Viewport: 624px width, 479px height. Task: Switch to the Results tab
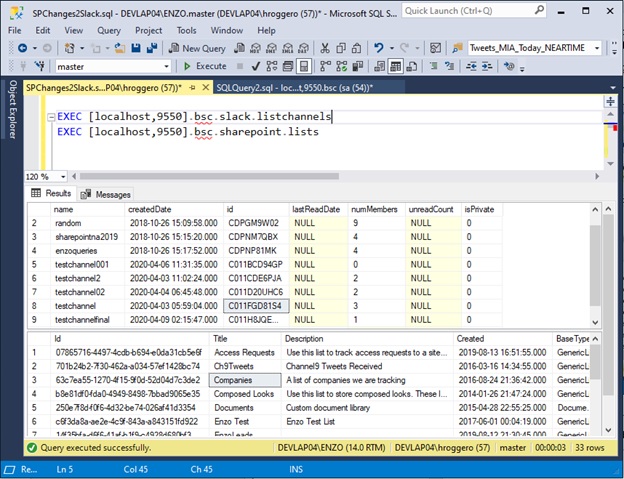point(51,193)
